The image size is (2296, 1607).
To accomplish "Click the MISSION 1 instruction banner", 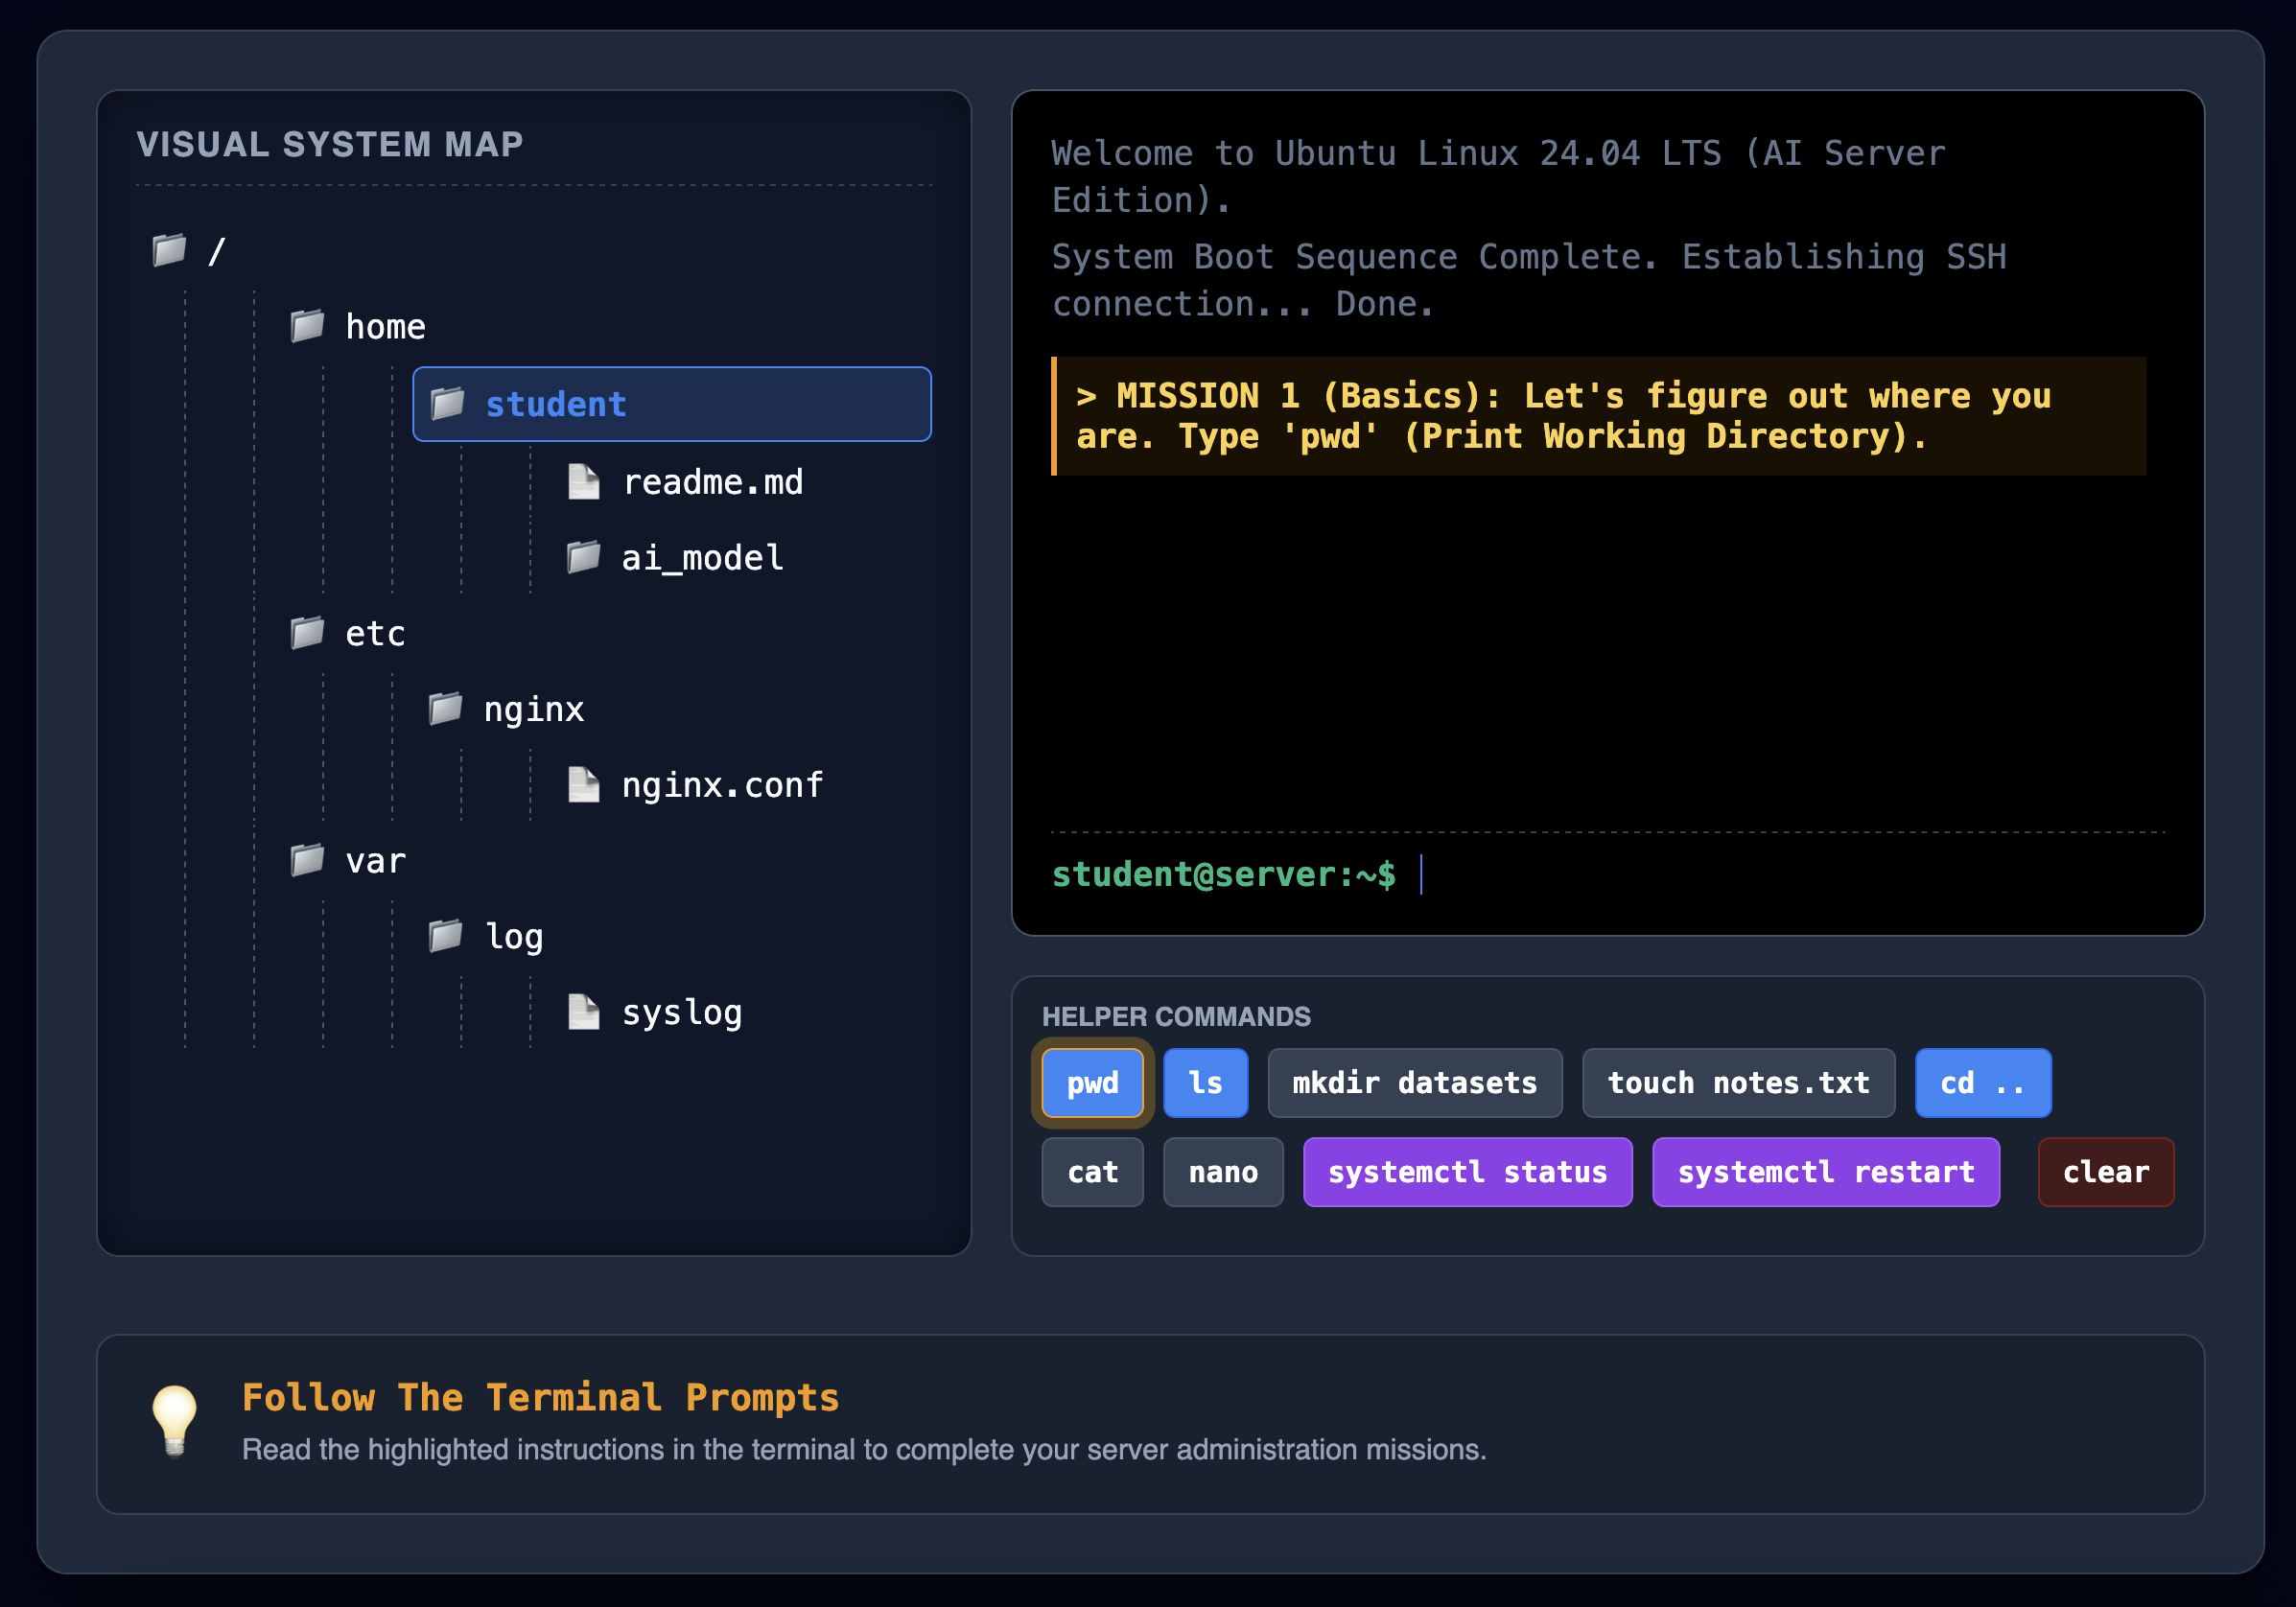I will [1599, 416].
